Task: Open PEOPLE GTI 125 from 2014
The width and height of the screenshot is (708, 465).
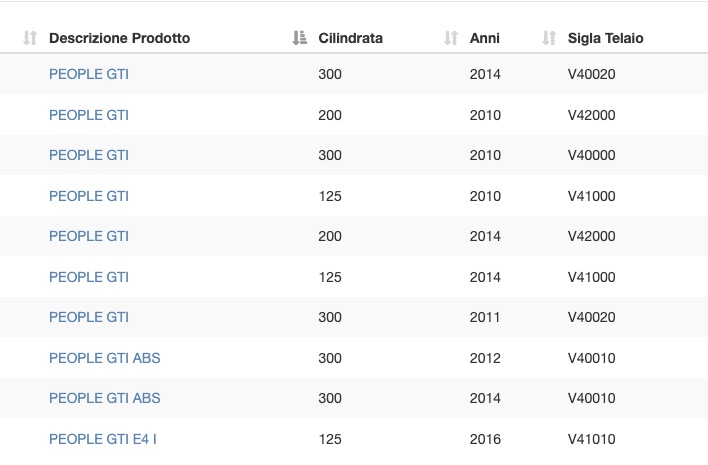Action: (88, 277)
